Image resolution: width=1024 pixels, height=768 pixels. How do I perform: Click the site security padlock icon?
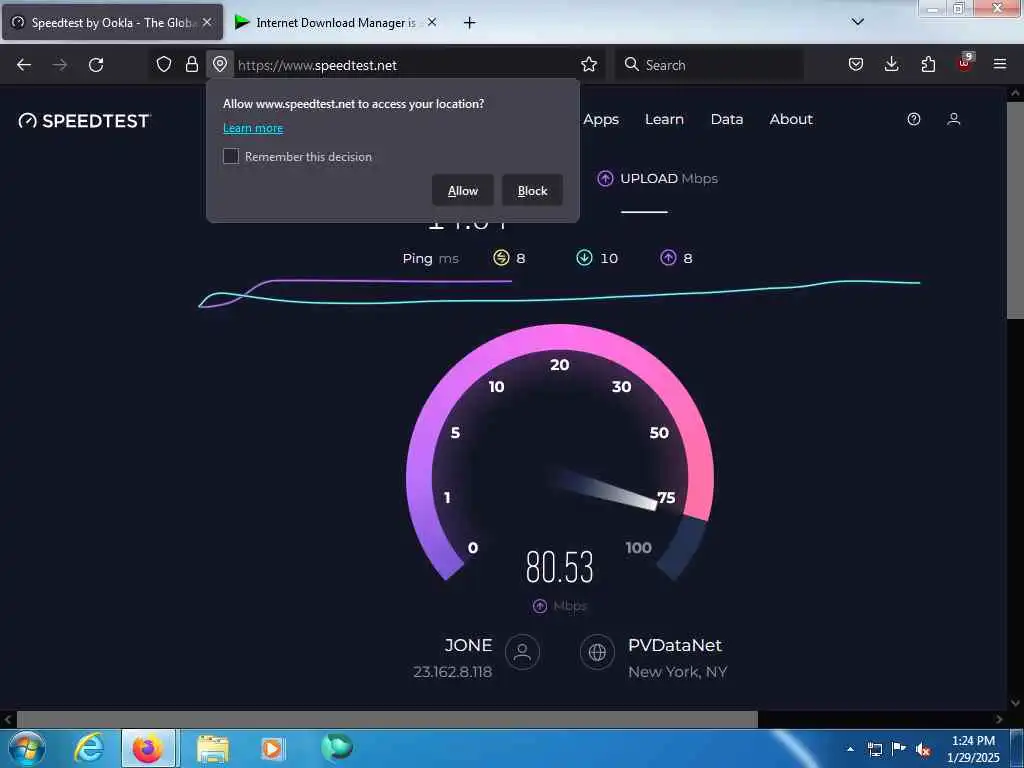[191, 64]
